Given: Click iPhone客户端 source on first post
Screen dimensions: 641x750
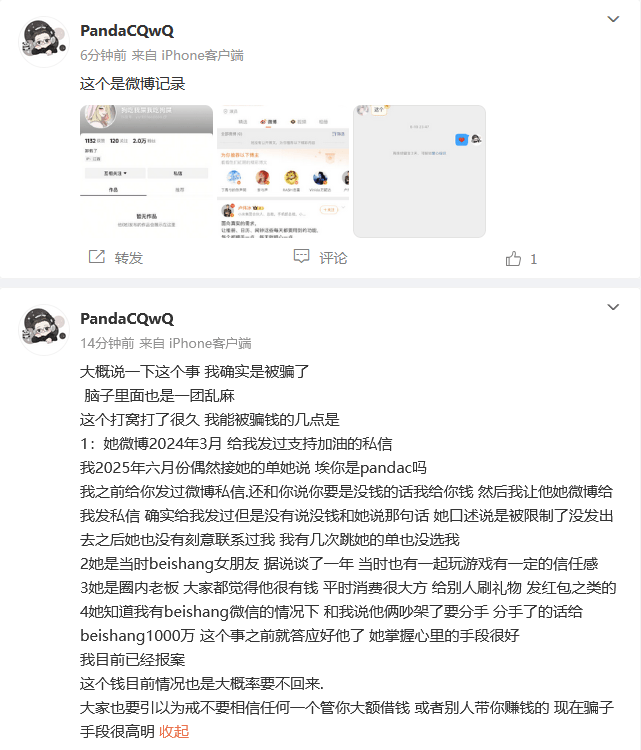Looking at the screenshot, I should pos(202,55).
